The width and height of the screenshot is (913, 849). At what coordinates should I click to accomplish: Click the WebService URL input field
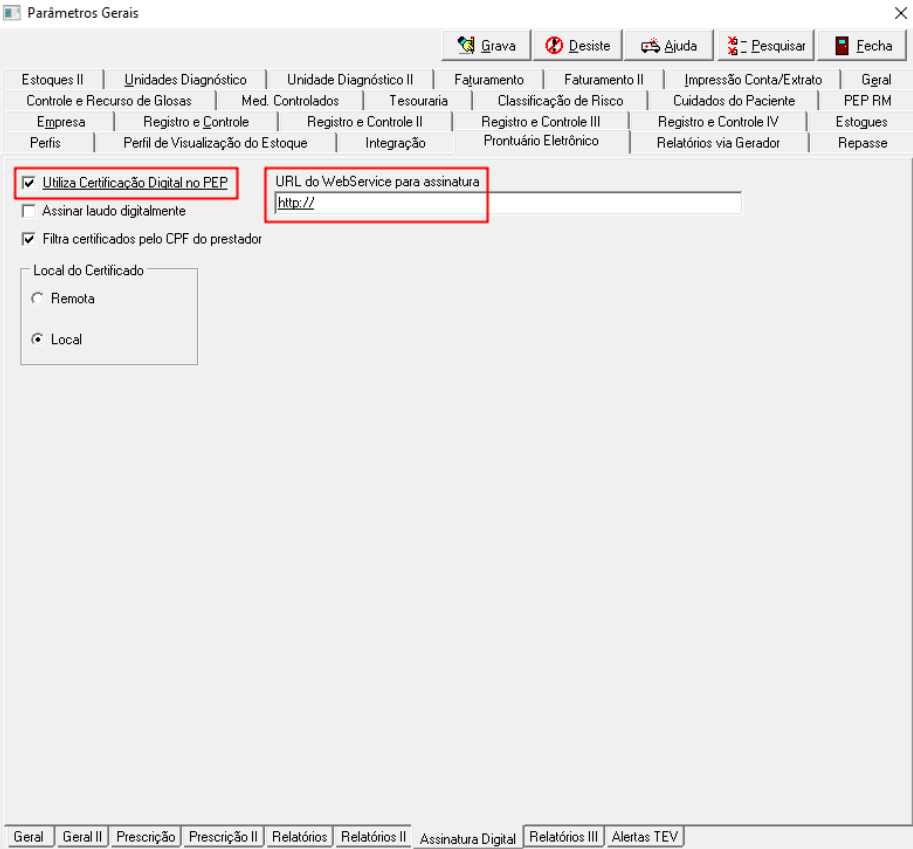[508, 203]
